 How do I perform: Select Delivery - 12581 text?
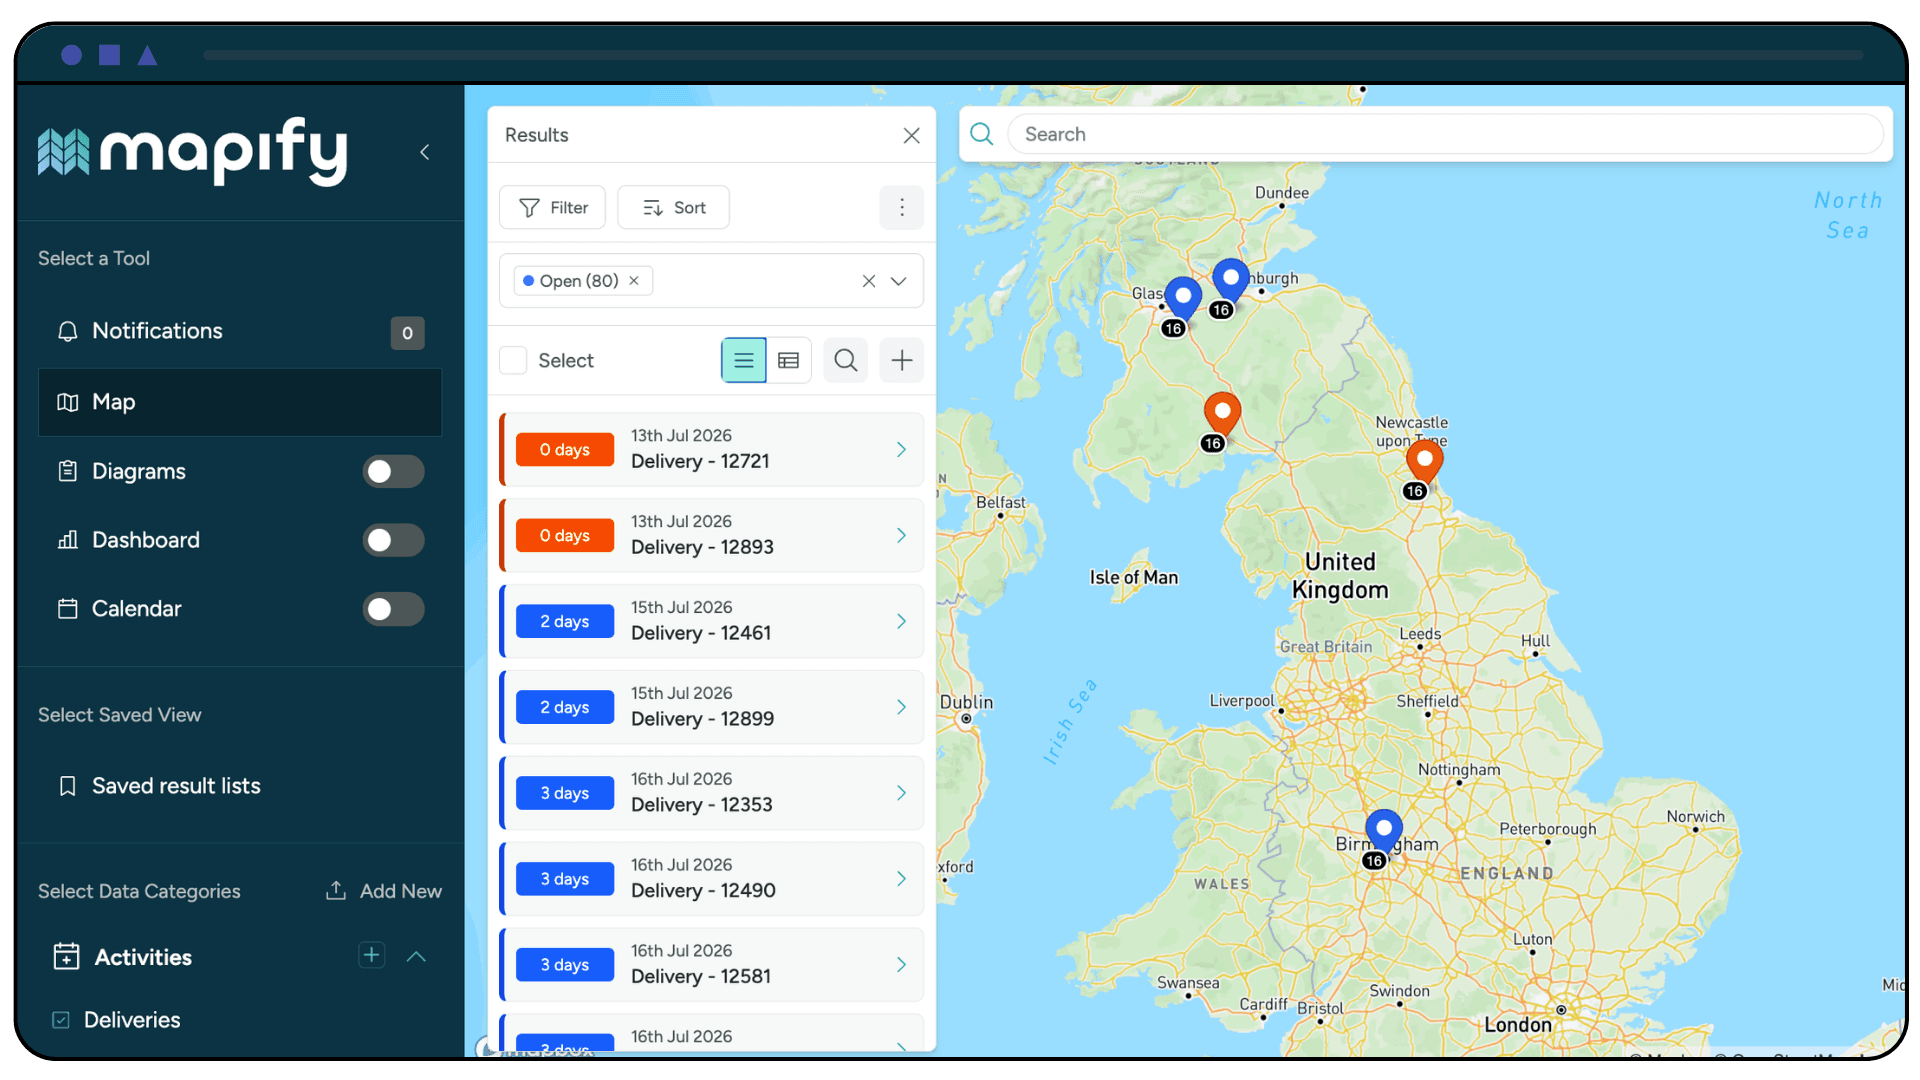[x=701, y=977]
